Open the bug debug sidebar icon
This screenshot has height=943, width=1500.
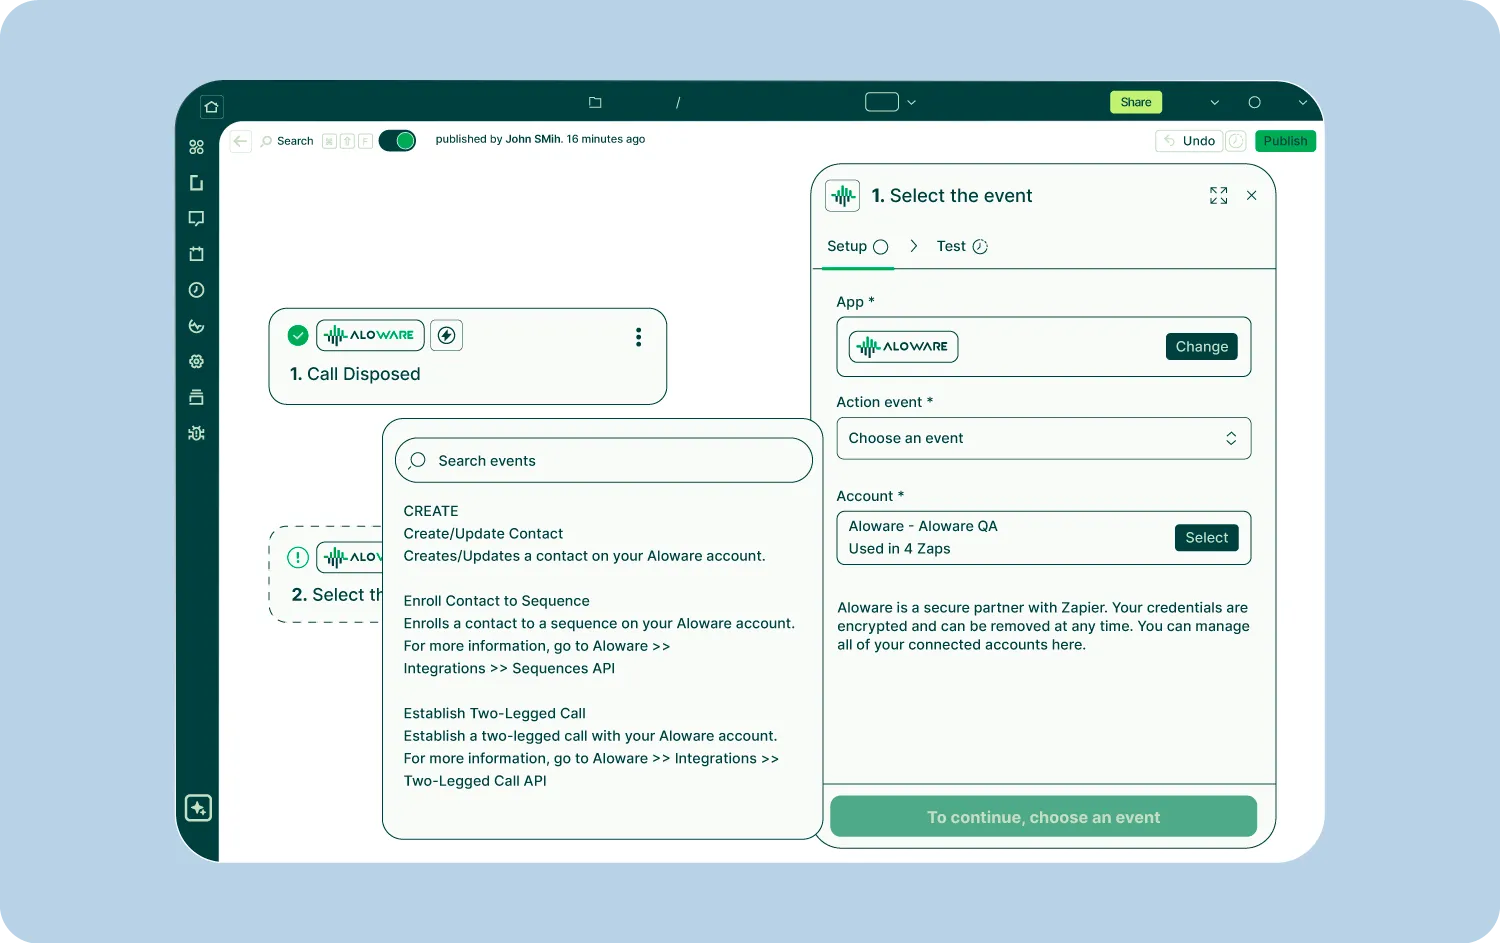coord(197,433)
